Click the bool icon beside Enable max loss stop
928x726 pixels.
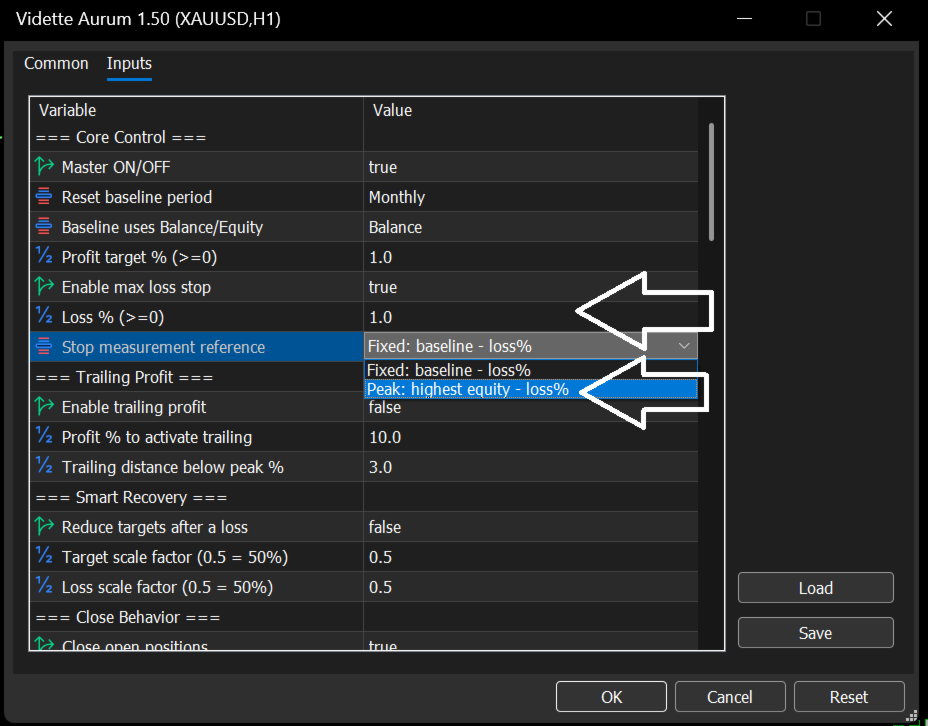pyautogui.click(x=44, y=286)
